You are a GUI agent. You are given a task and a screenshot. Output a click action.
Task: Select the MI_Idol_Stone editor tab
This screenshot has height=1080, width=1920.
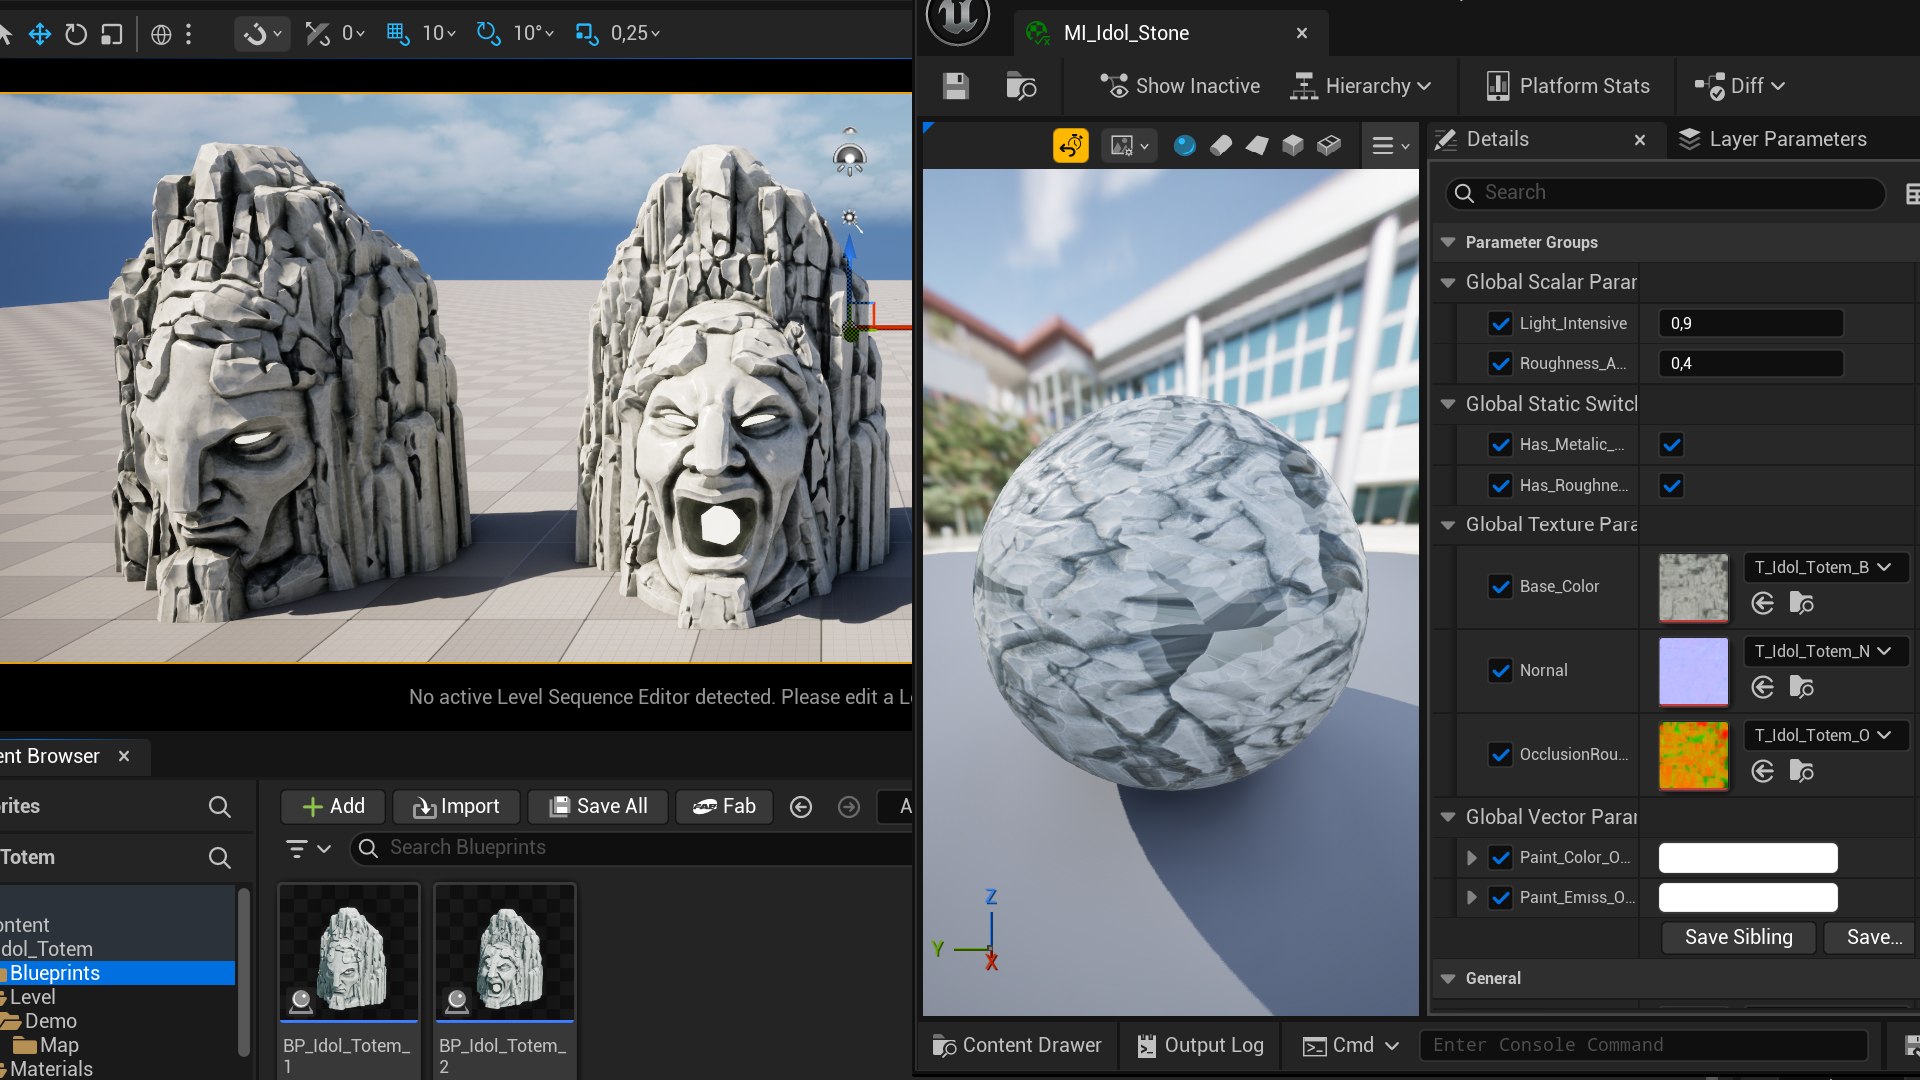[x=1170, y=33]
